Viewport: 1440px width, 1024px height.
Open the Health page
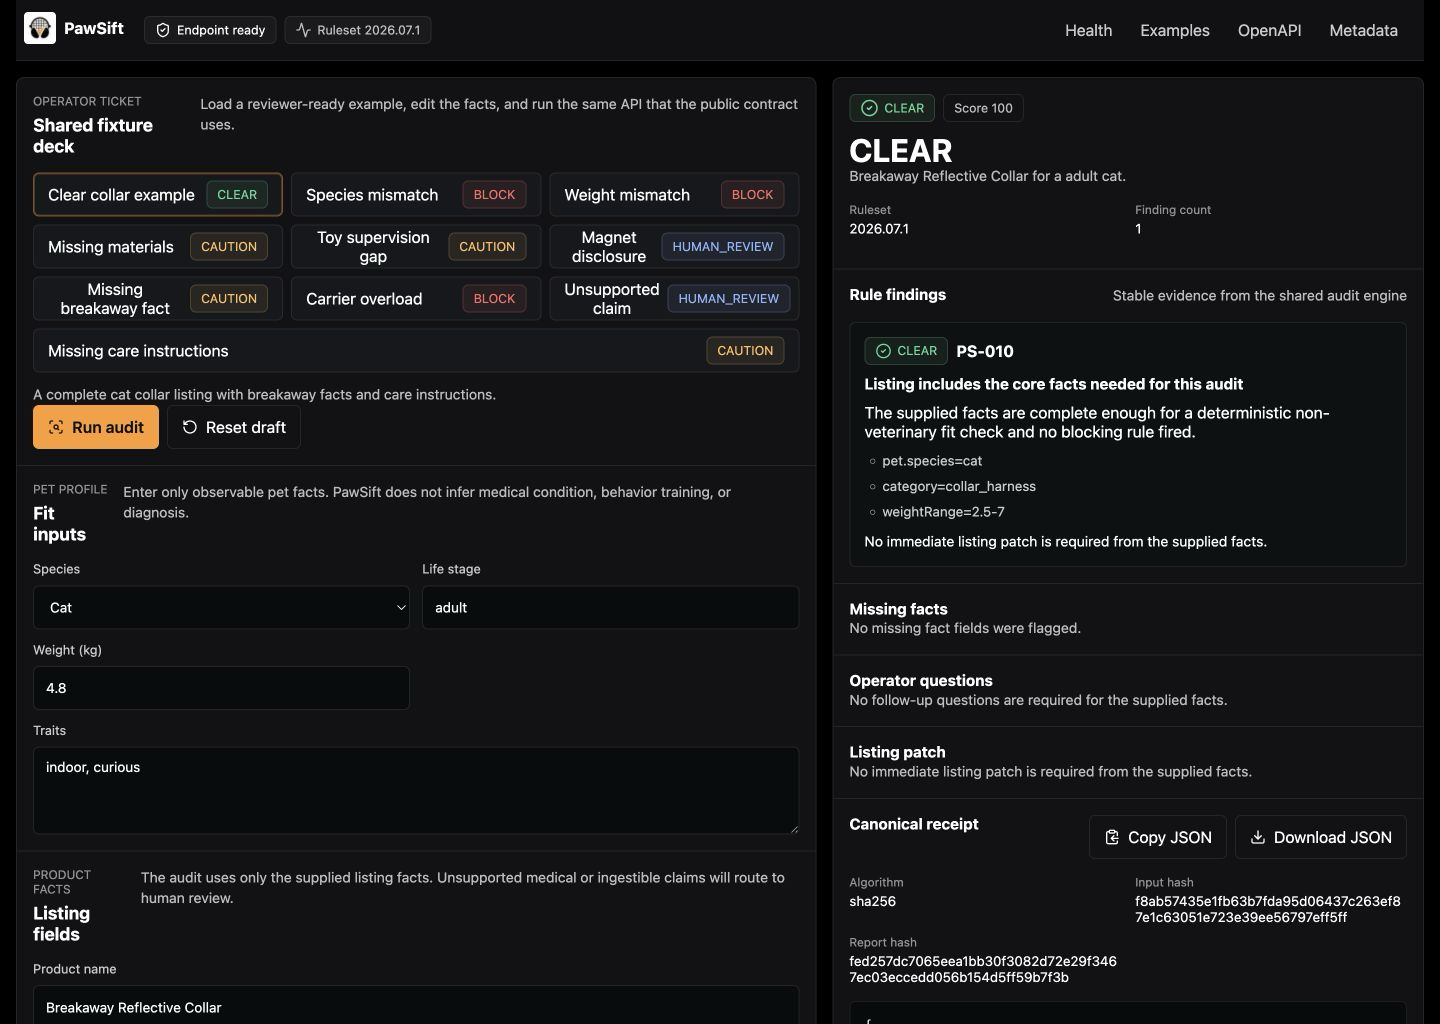coord(1088,30)
